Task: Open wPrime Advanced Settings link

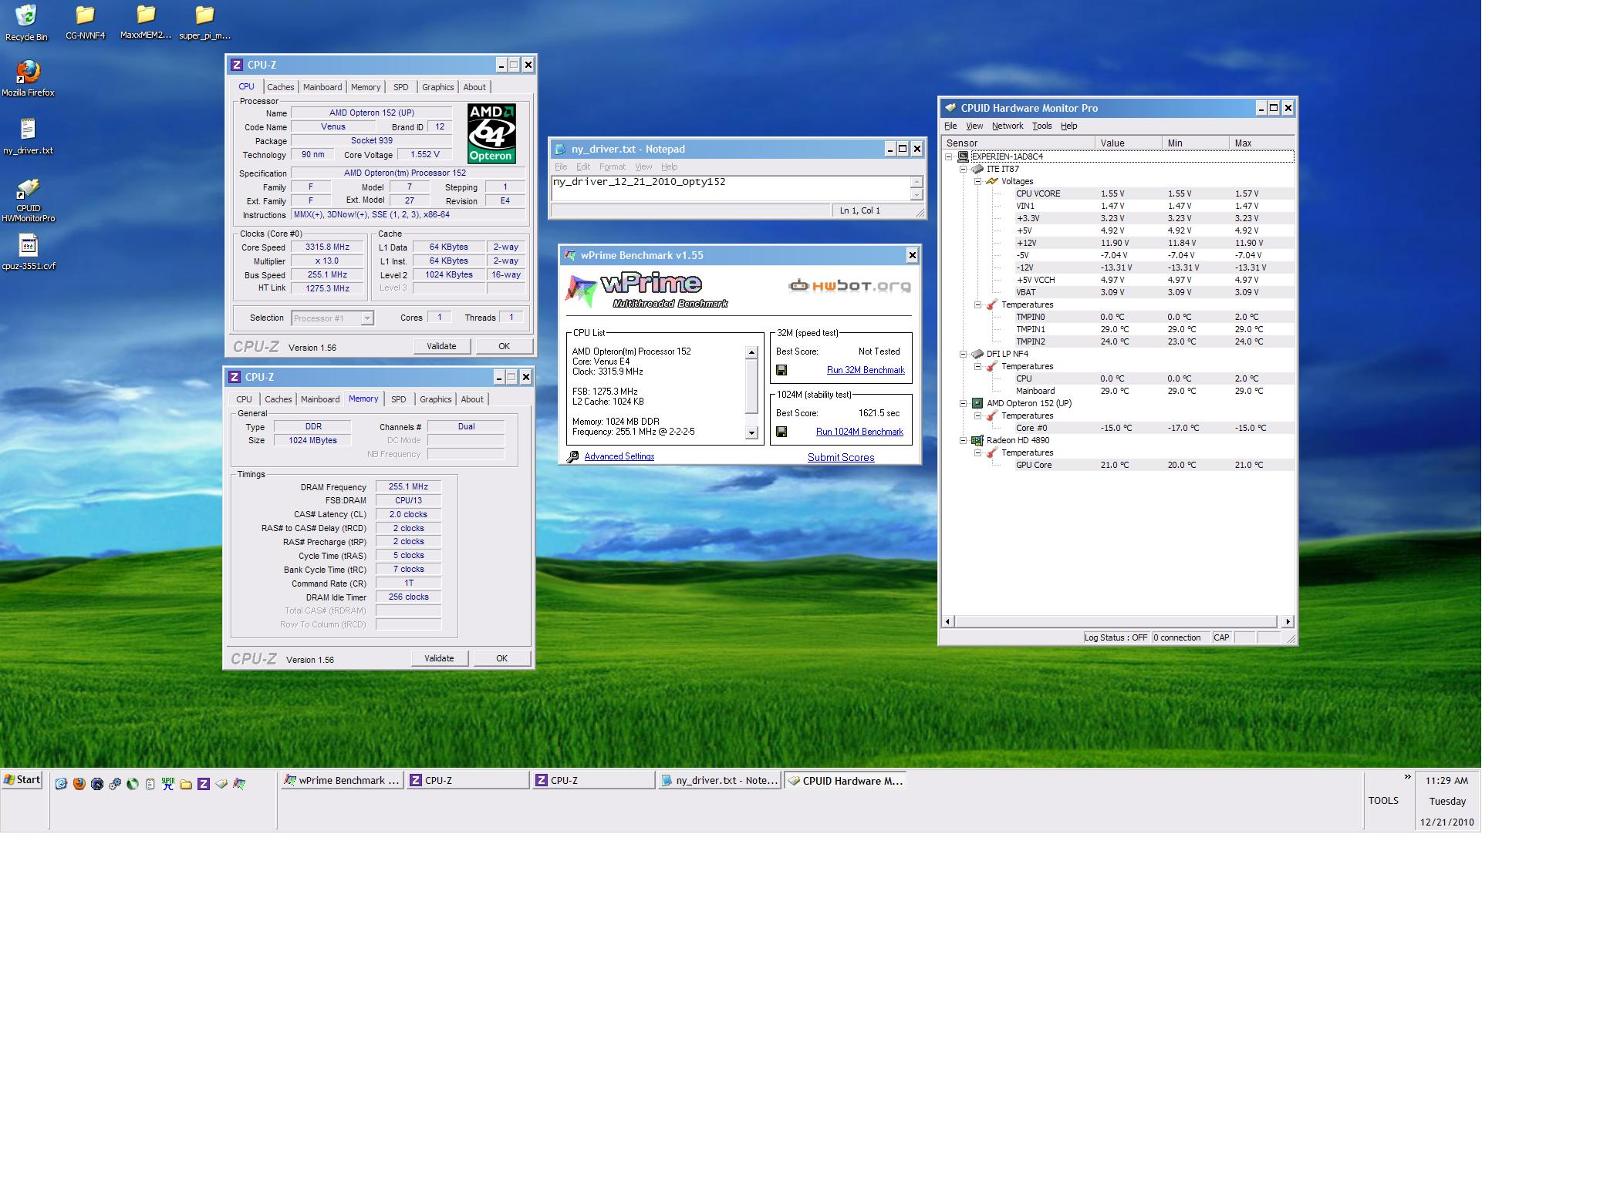Action: tap(619, 457)
